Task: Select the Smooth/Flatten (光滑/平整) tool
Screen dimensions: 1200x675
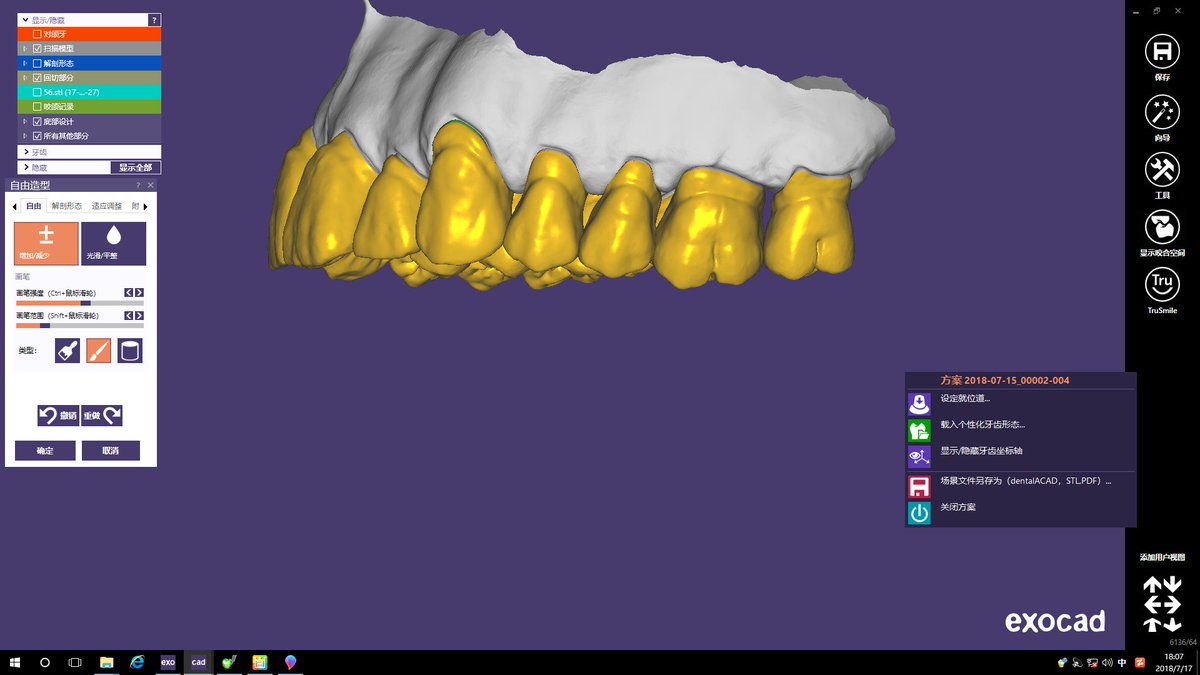Action: (114, 243)
